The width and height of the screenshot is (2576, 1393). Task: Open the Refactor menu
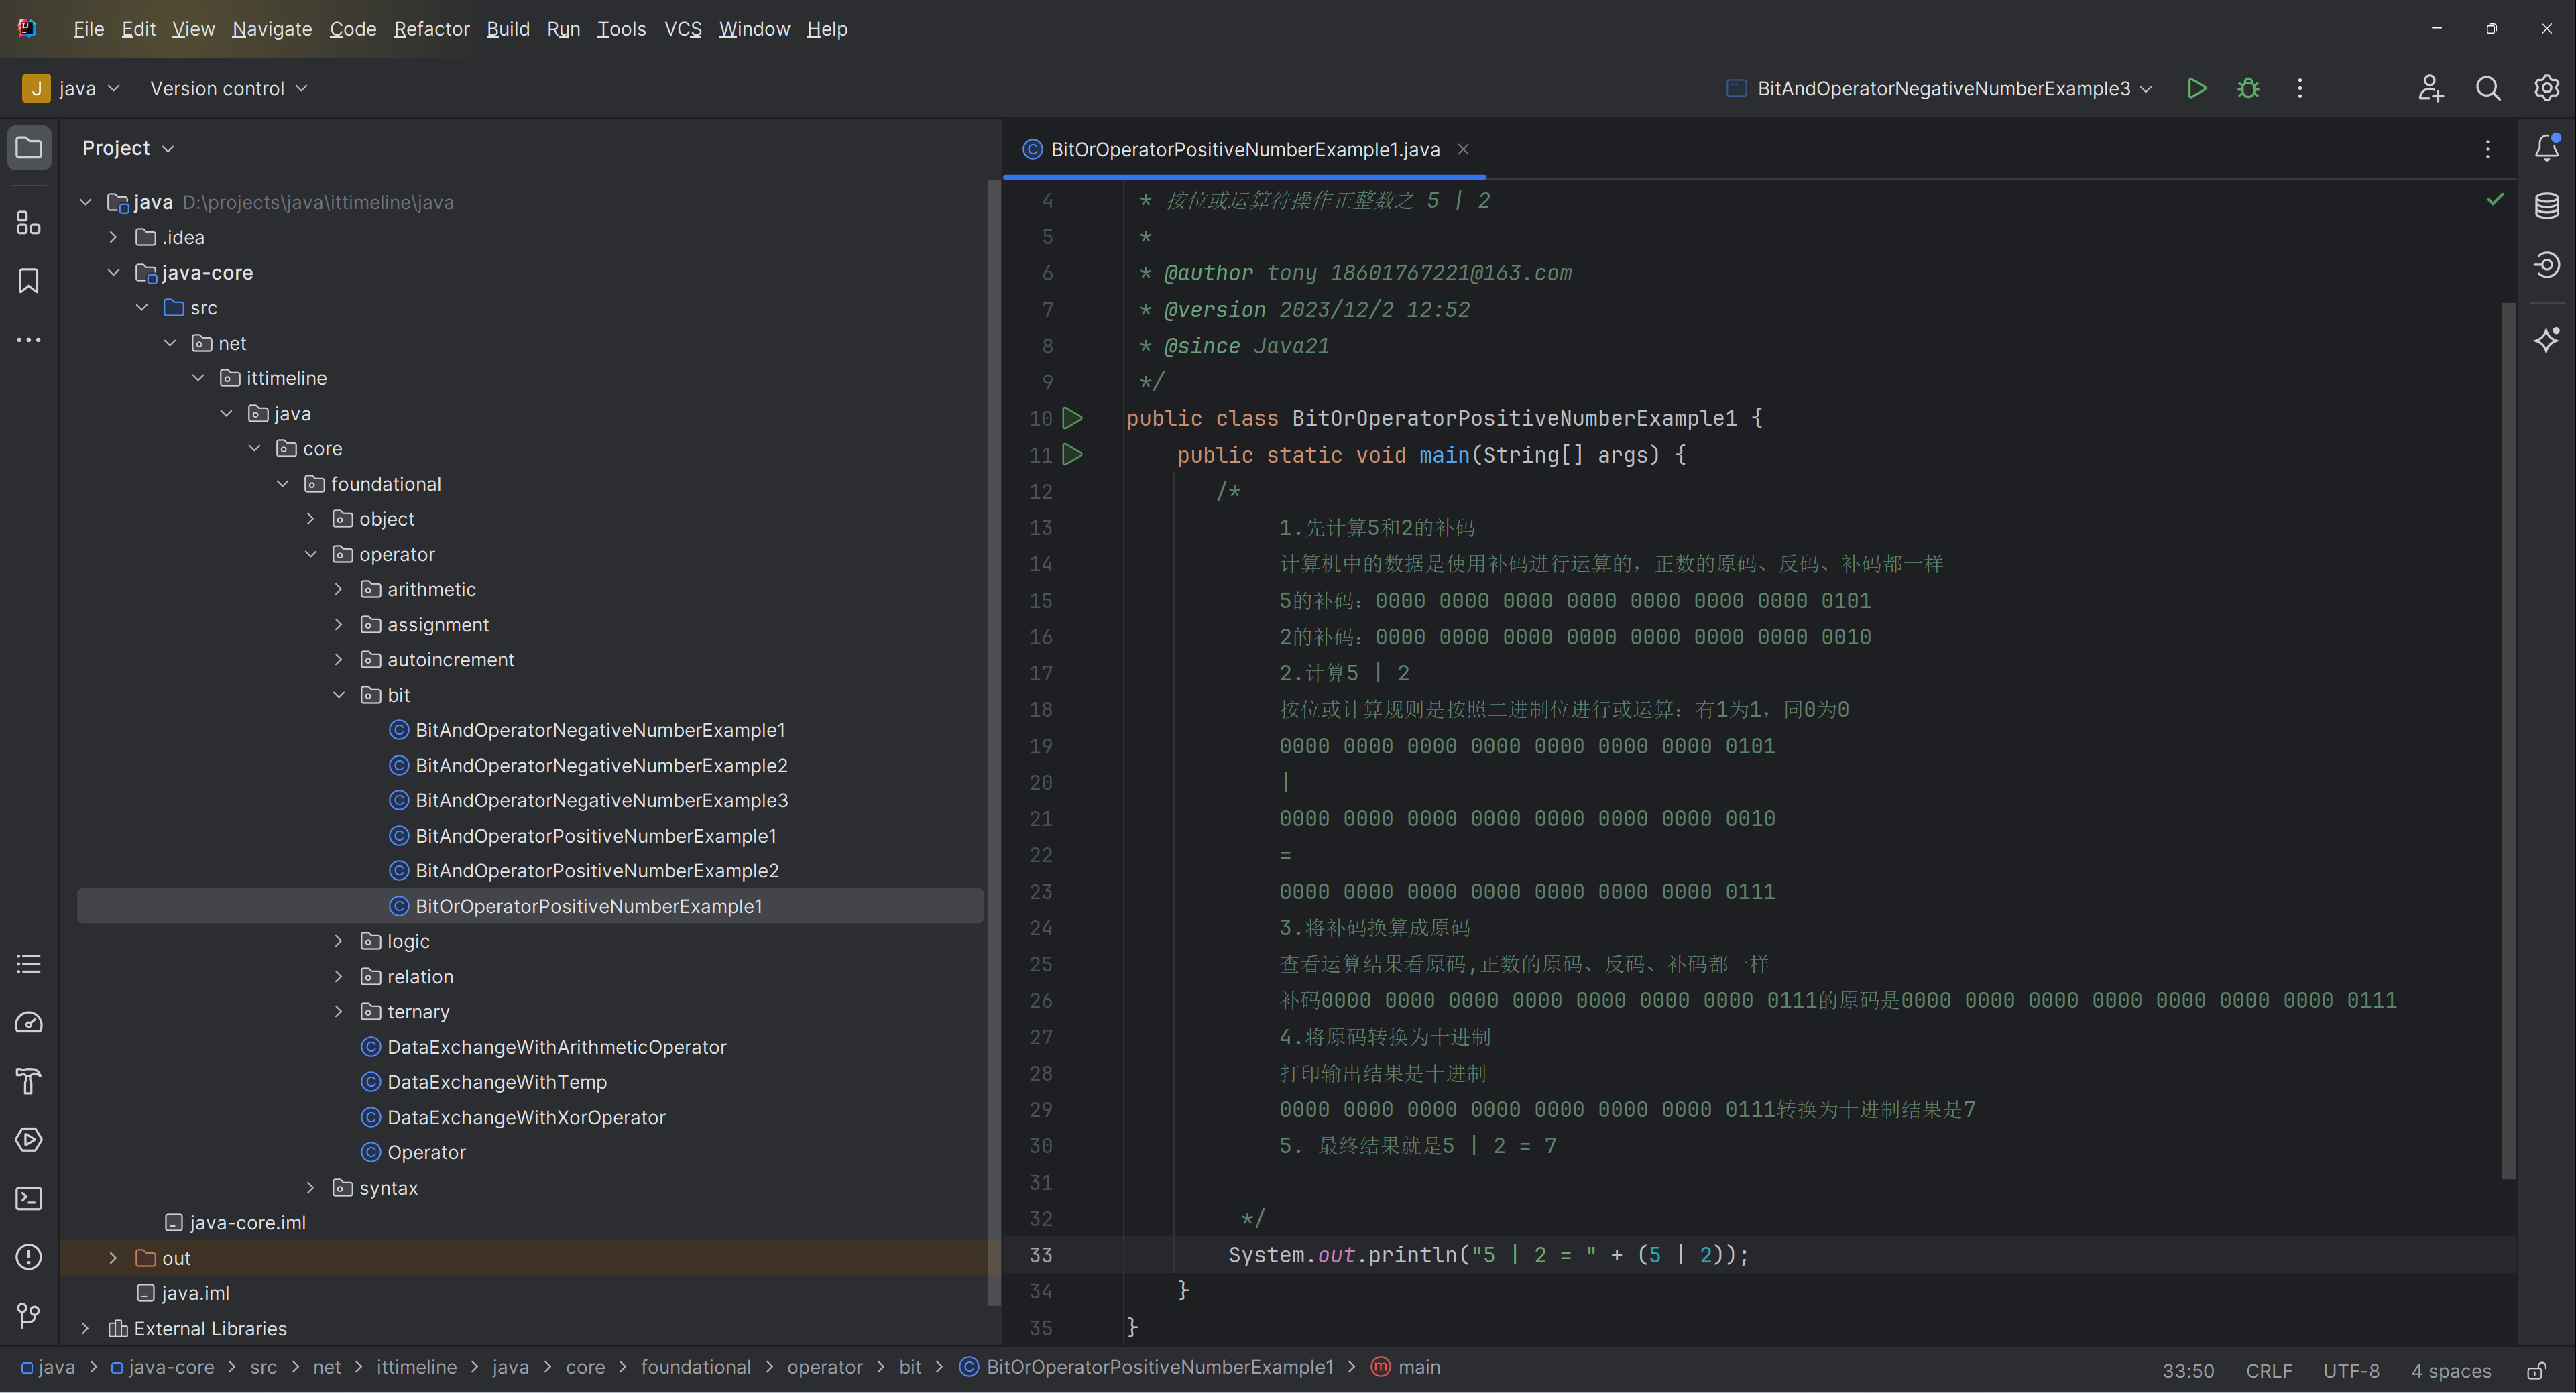click(431, 29)
